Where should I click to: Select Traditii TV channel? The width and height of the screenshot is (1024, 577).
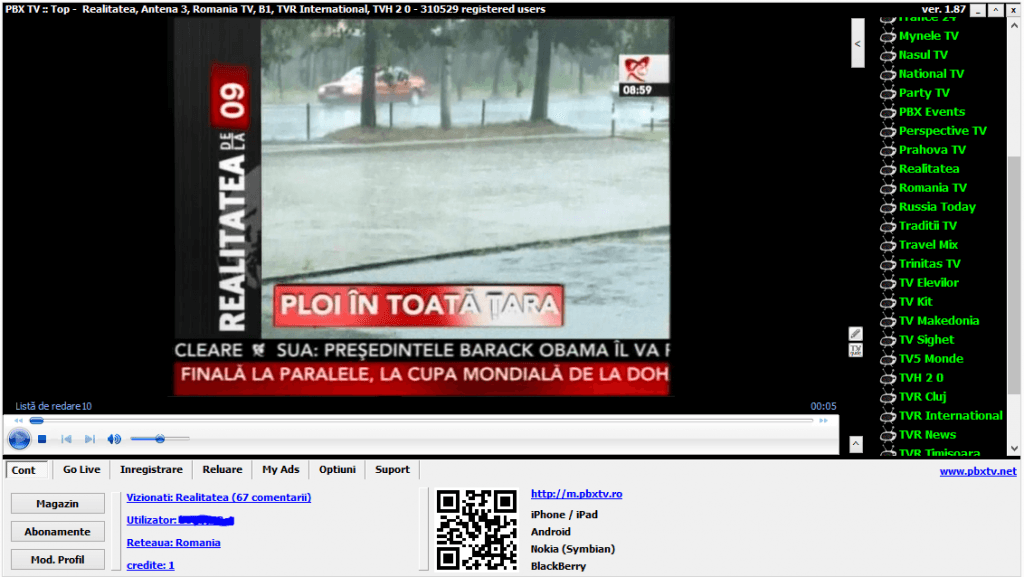pyautogui.click(x=927, y=226)
